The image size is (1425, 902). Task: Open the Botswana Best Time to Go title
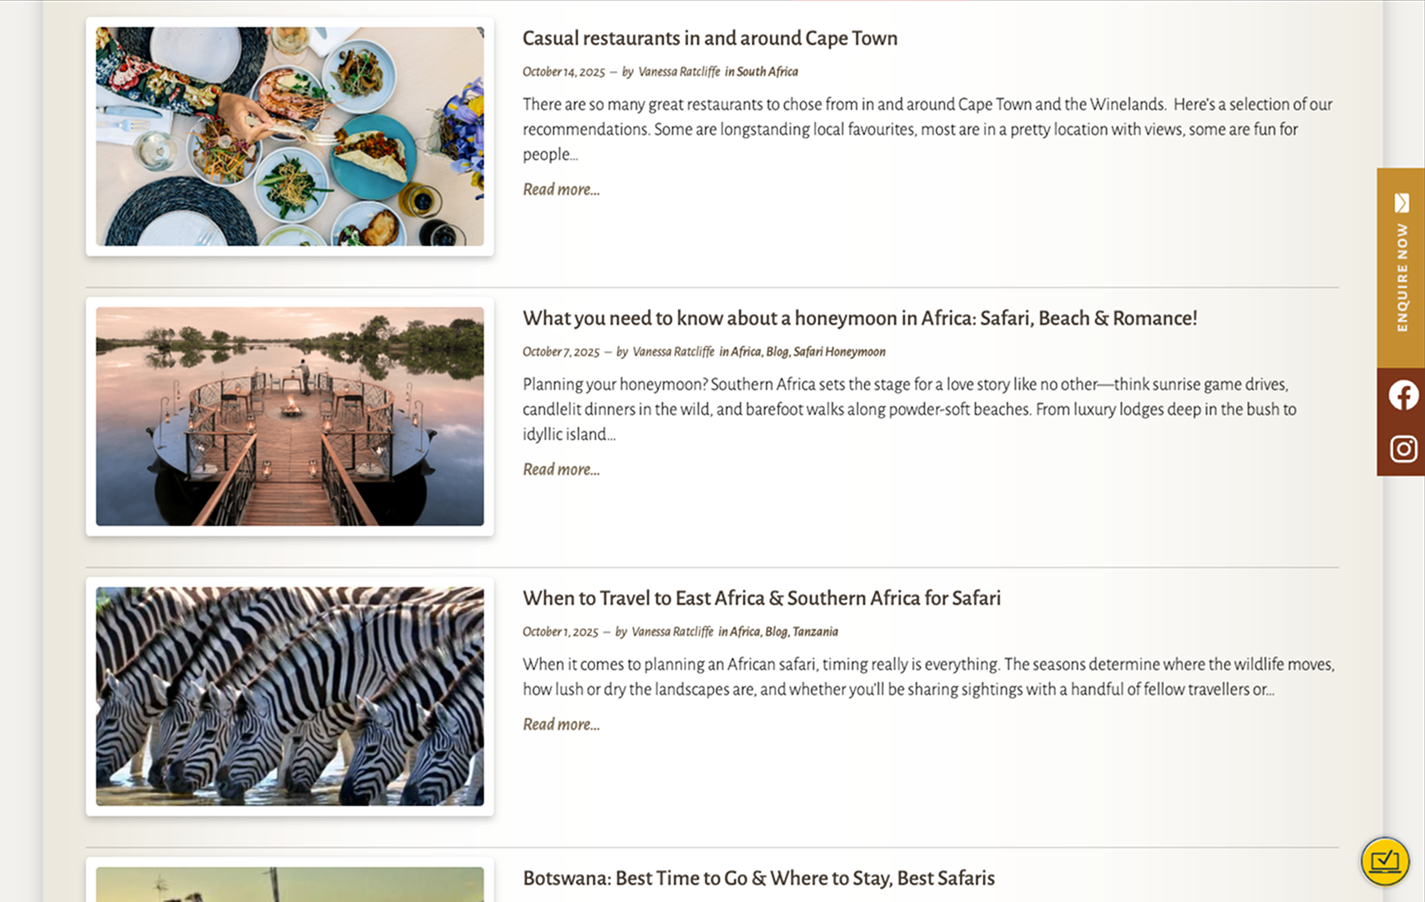(x=758, y=878)
